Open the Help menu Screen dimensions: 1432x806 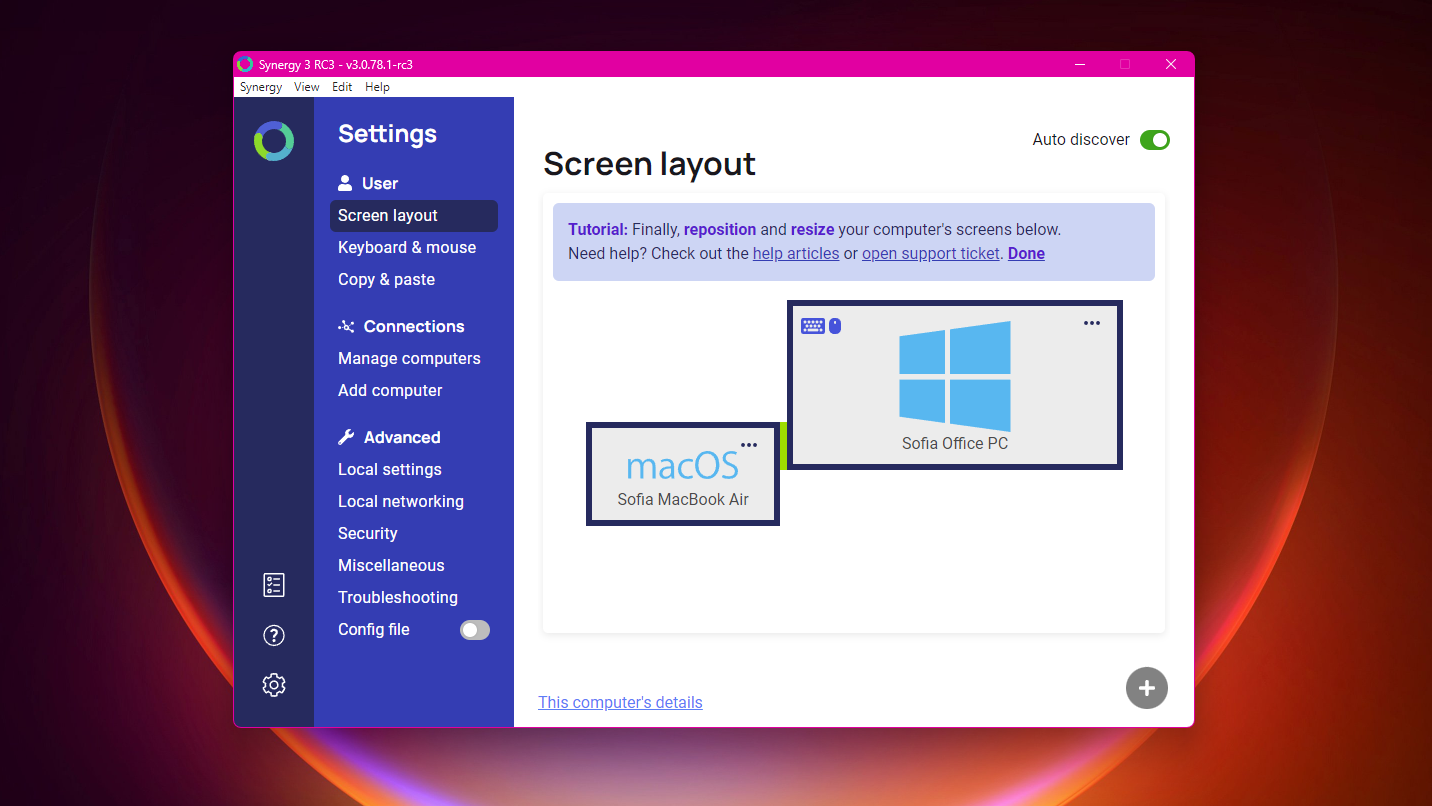pyautogui.click(x=377, y=87)
